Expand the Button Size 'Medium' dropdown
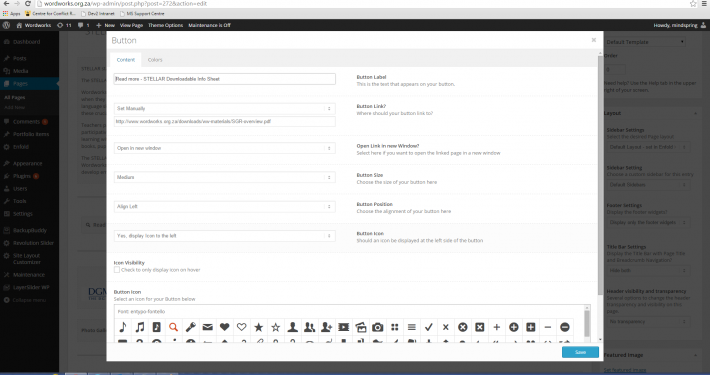Viewport: 710px width, 375px height. click(225, 177)
